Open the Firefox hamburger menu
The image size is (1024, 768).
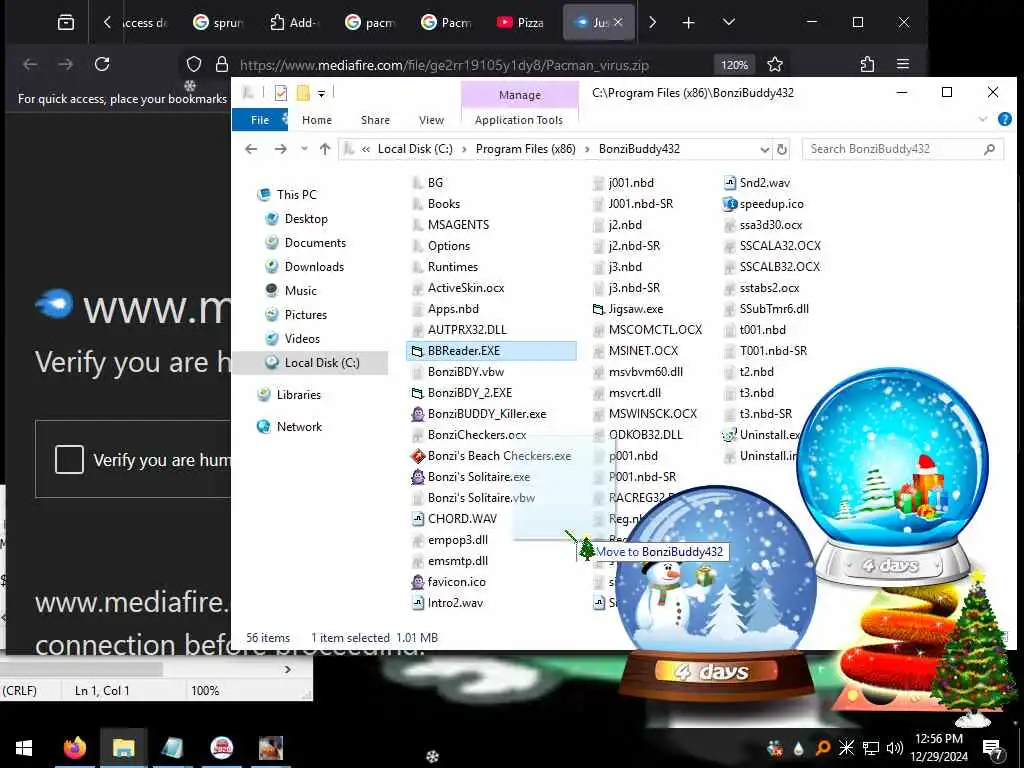[x=903, y=64]
